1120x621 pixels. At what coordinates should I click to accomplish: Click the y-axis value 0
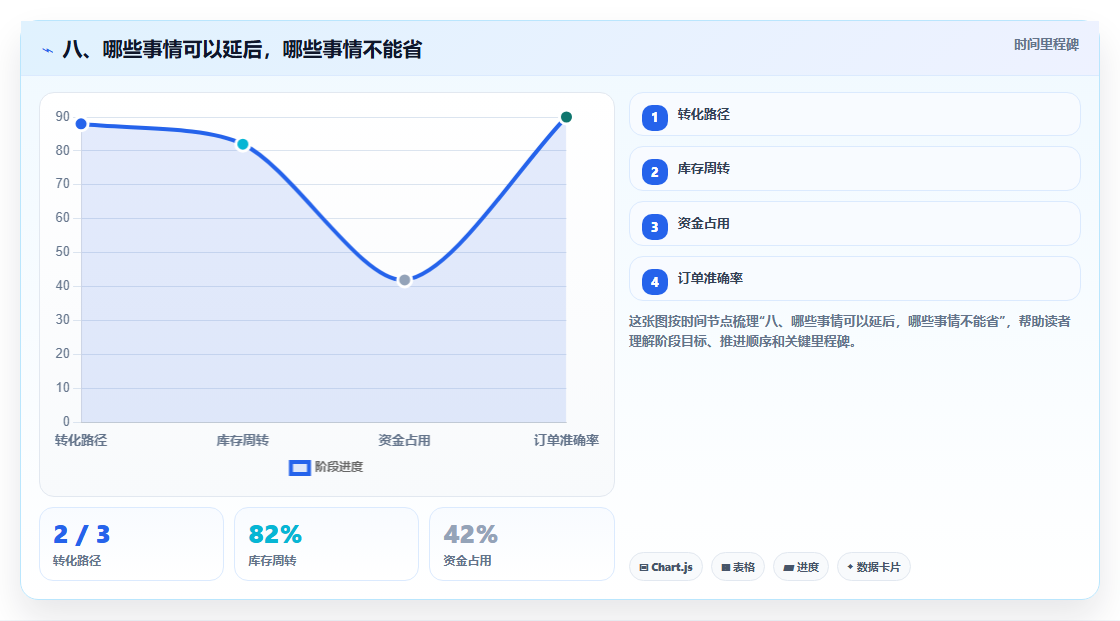click(66, 422)
